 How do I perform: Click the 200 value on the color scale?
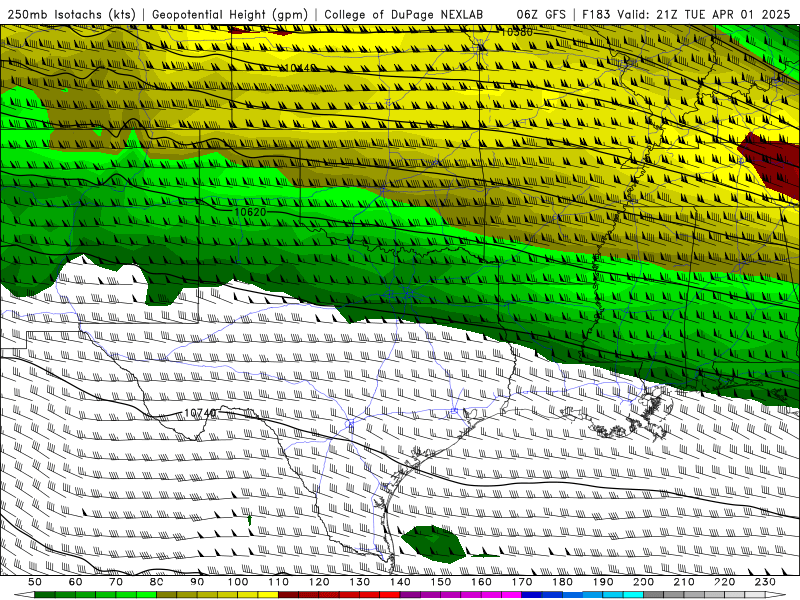click(643, 582)
